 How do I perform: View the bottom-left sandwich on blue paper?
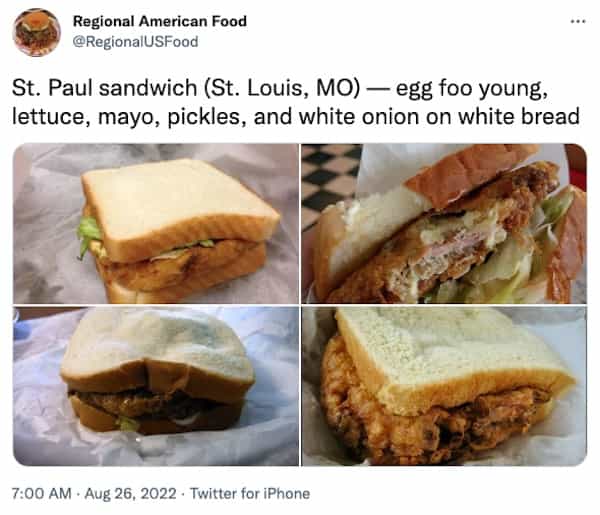coord(156,386)
